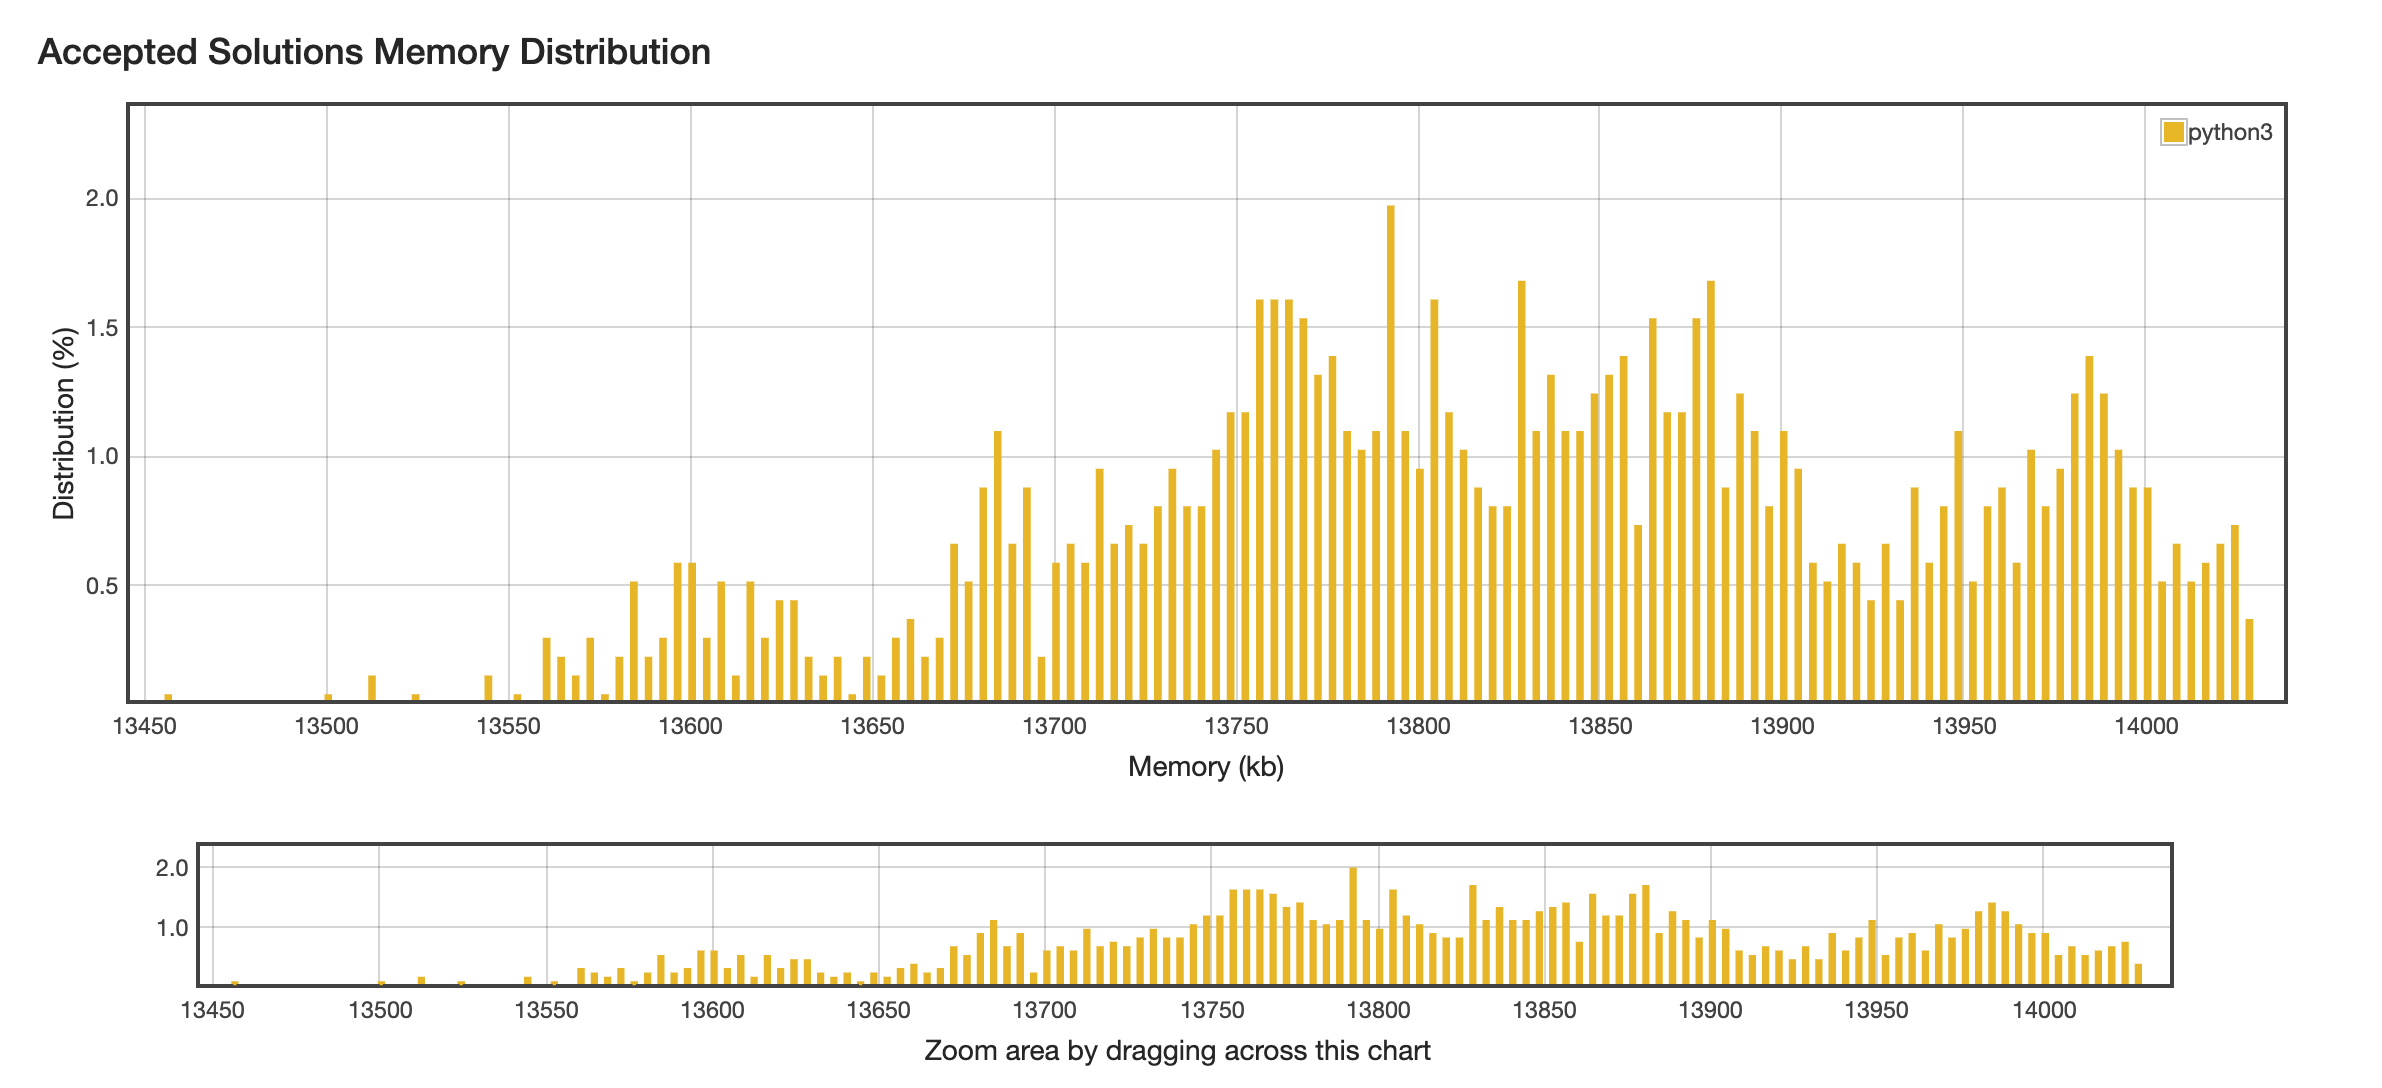
Task: Click the Memory (kb) axis title
Action: (x=1205, y=767)
